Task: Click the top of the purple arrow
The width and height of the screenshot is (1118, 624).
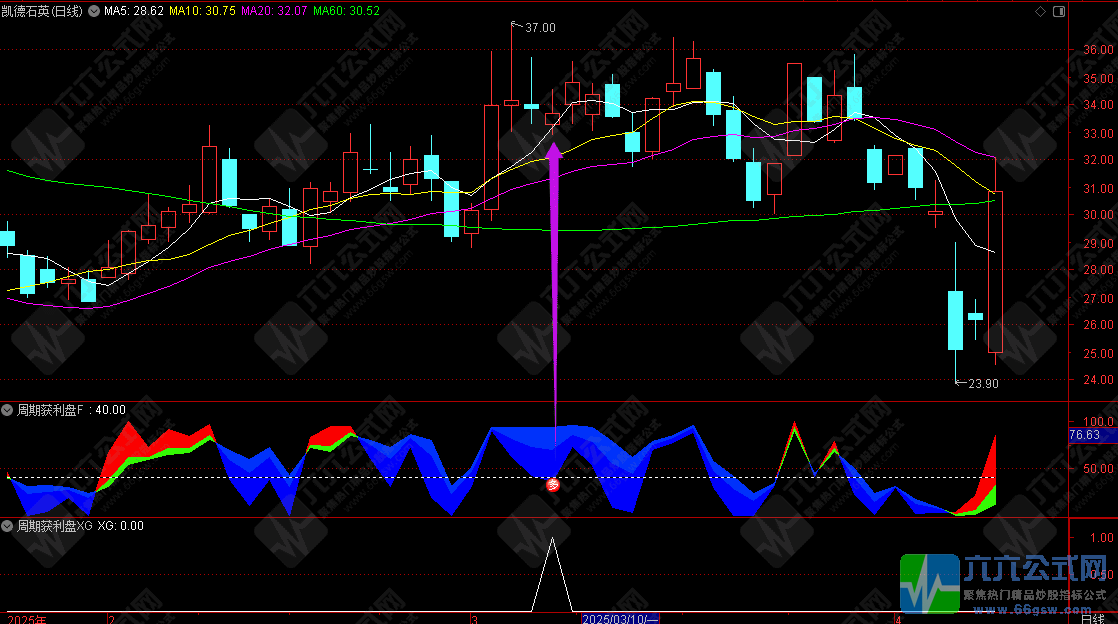Action: (x=554, y=150)
